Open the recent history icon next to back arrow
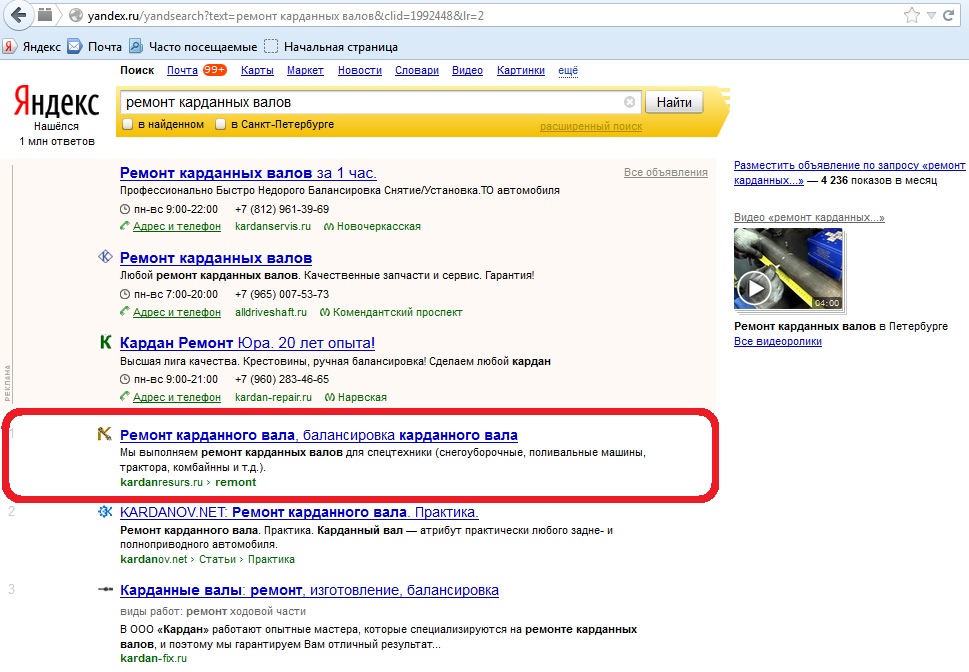969x672 pixels. click(45, 15)
